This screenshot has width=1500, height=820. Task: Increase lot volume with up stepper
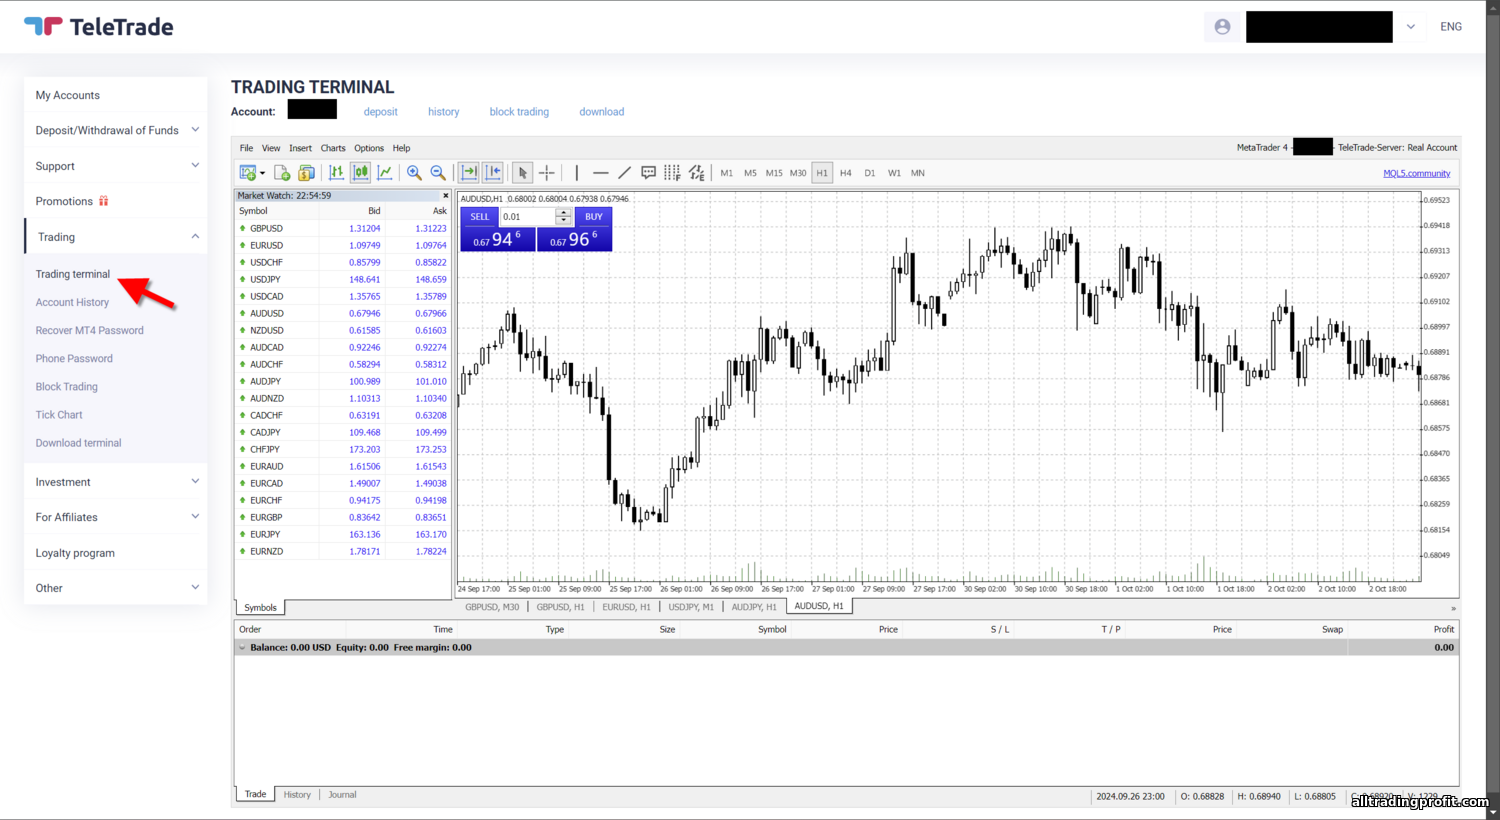point(564,212)
